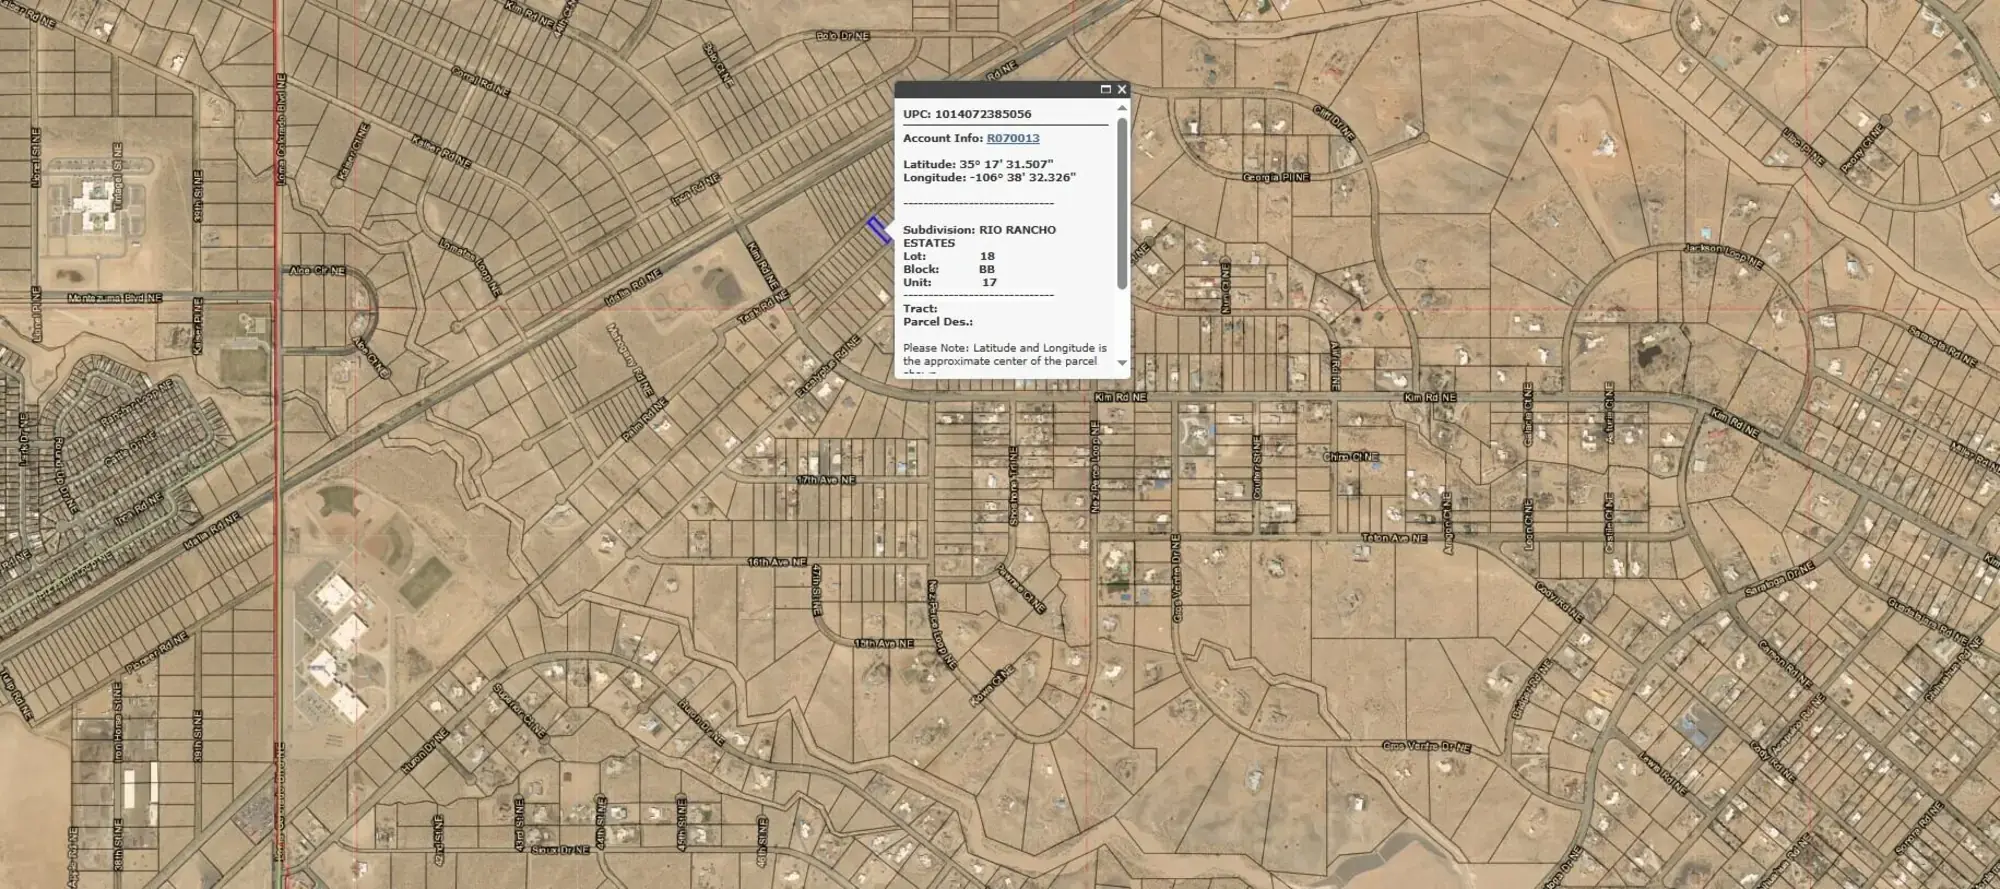Click the Montezuma Blvd NE street label

[114, 299]
